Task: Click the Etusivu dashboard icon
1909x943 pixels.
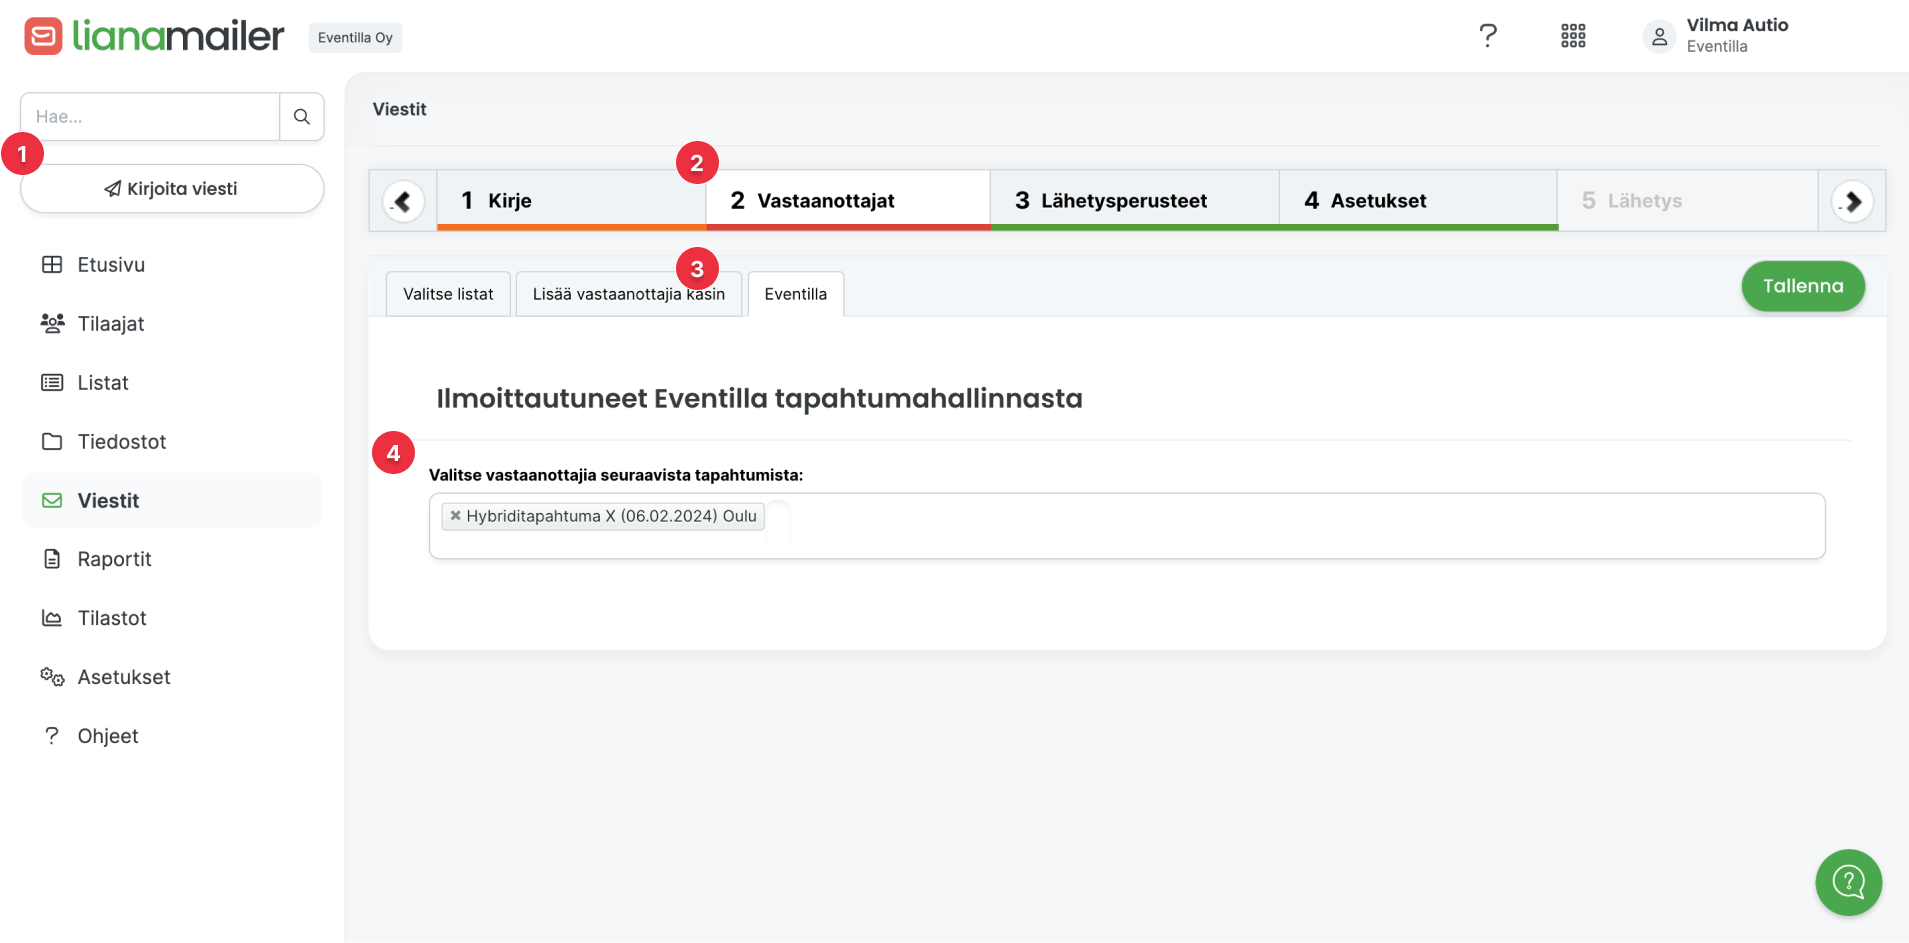Action: tap(52, 265)
